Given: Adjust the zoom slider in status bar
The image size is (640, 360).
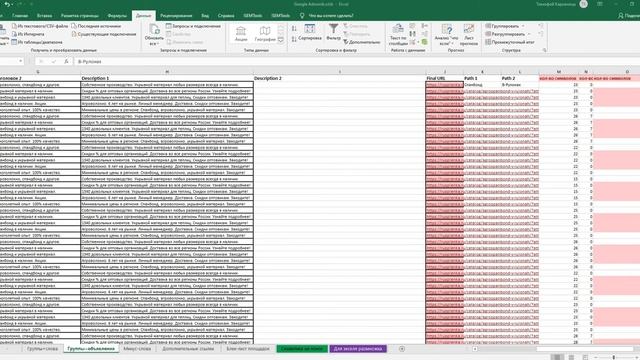Looking at the screenshot, I should [x=613, y=357].
